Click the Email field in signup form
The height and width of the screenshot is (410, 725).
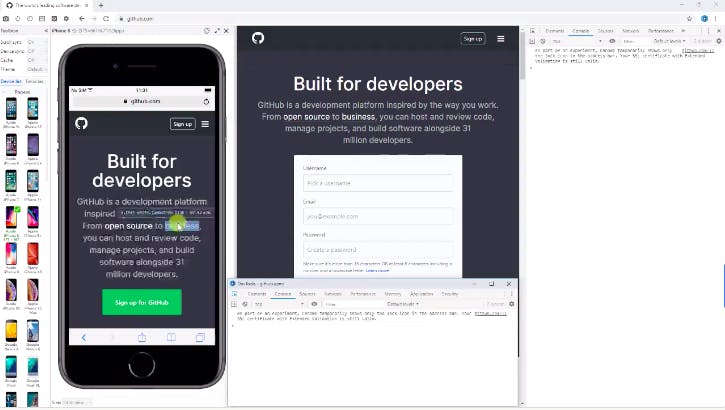pos(378,216)
